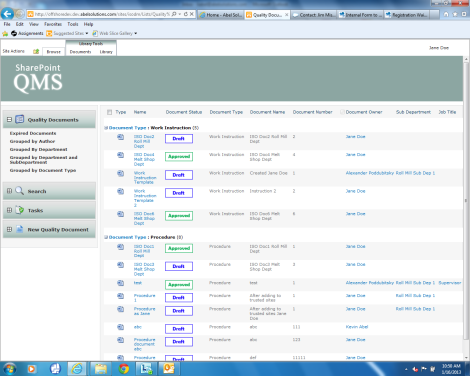470x376 pixels.
Task: Switch to the 'Home - Abel Sol...' browser tab
Action: [220, 15]
